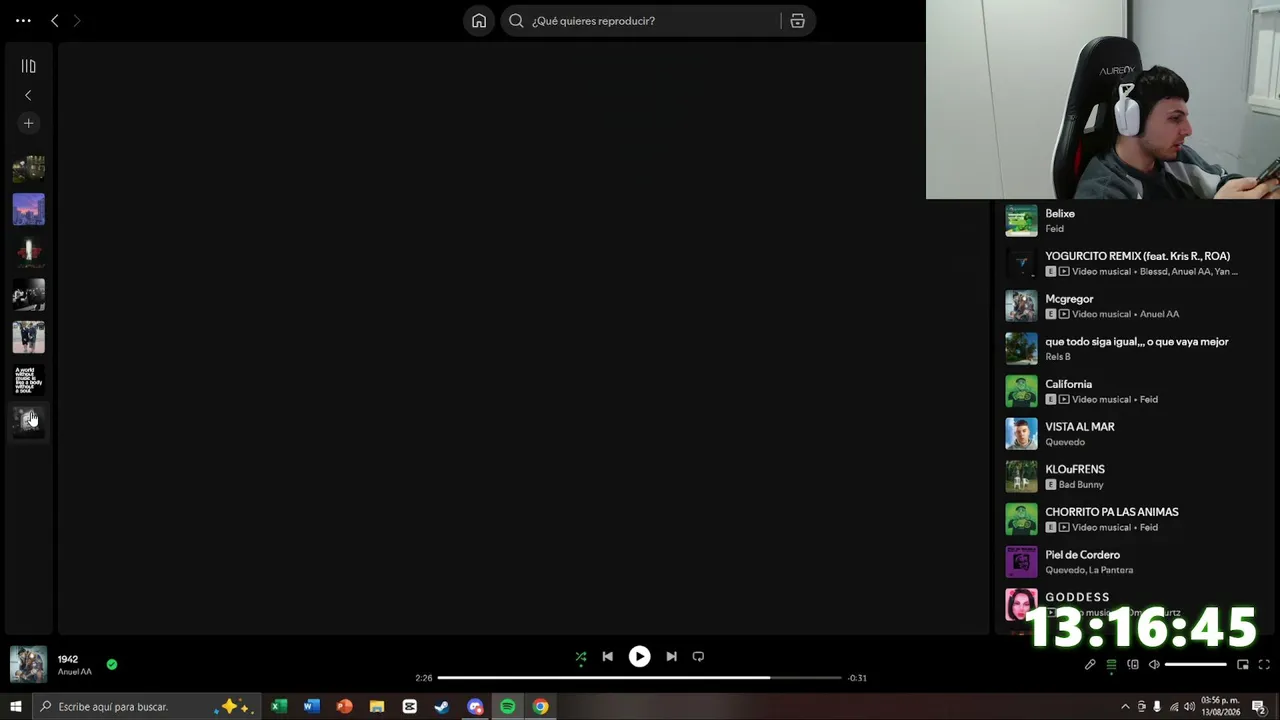
Task: Resume playback with the play button
Action: pyautogui.click(x=639, y=656)
